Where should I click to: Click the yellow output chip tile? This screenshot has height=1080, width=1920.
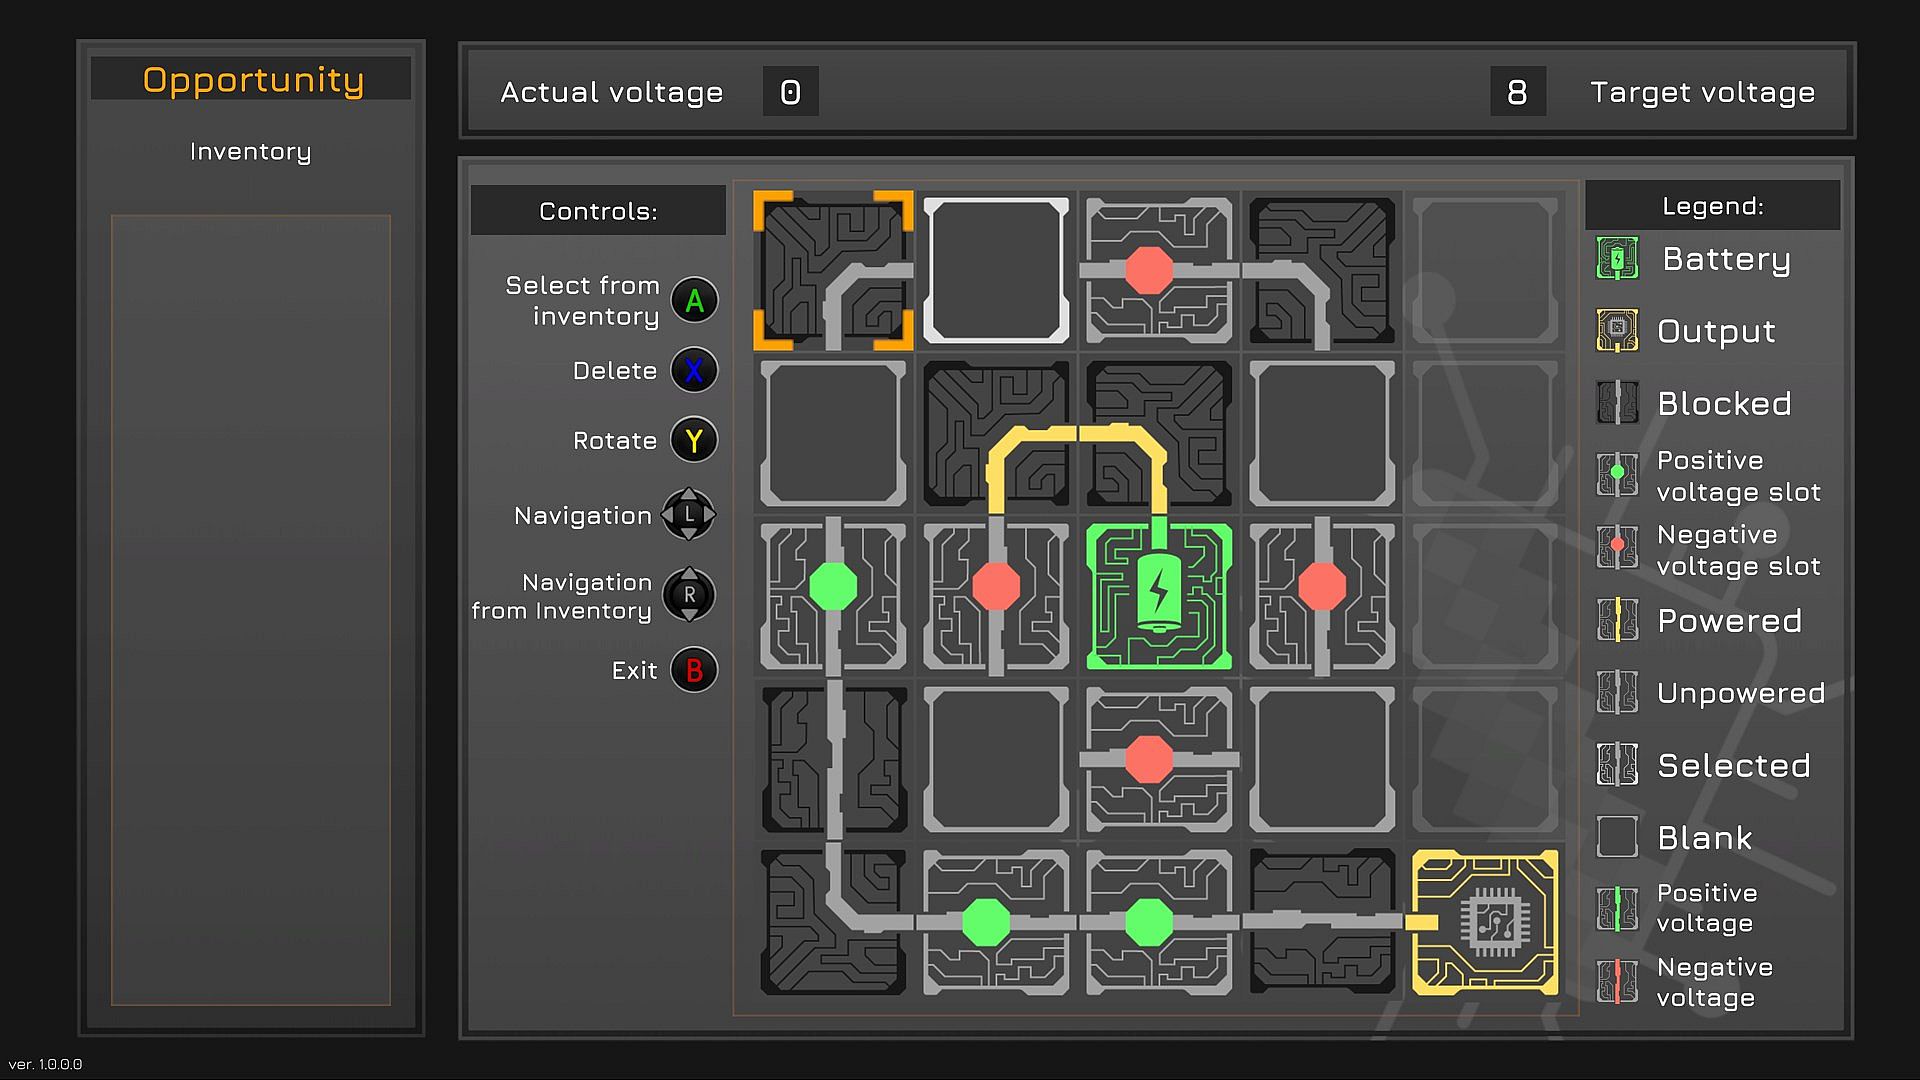[x=1485, y=922]
